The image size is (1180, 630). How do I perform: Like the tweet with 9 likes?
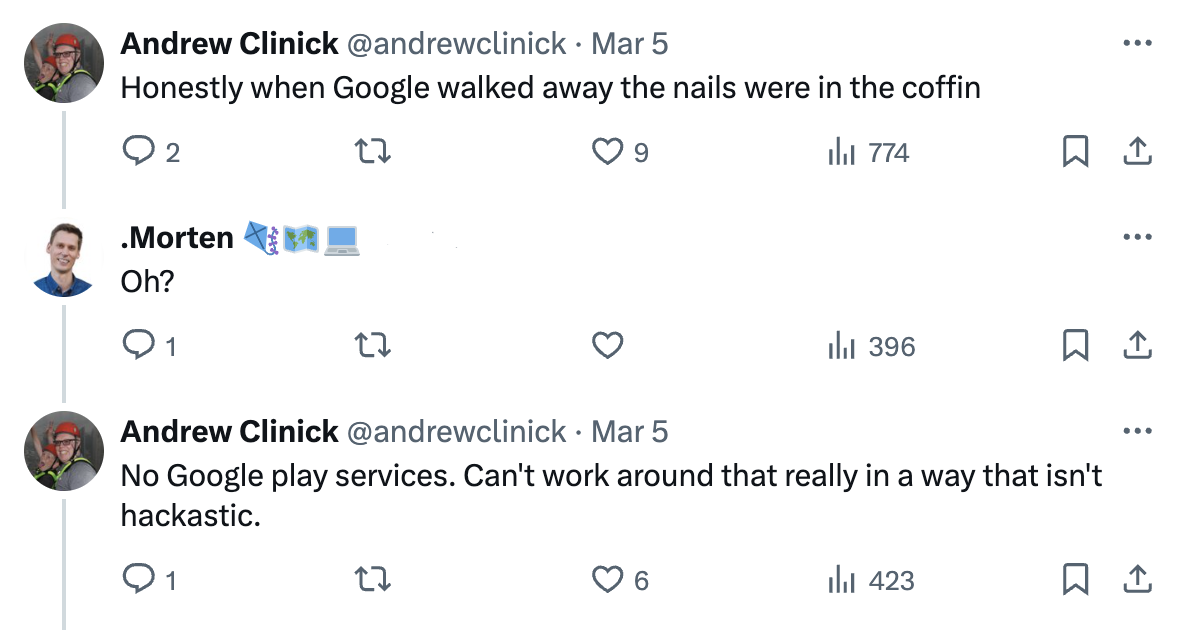(x=608, y=152)
